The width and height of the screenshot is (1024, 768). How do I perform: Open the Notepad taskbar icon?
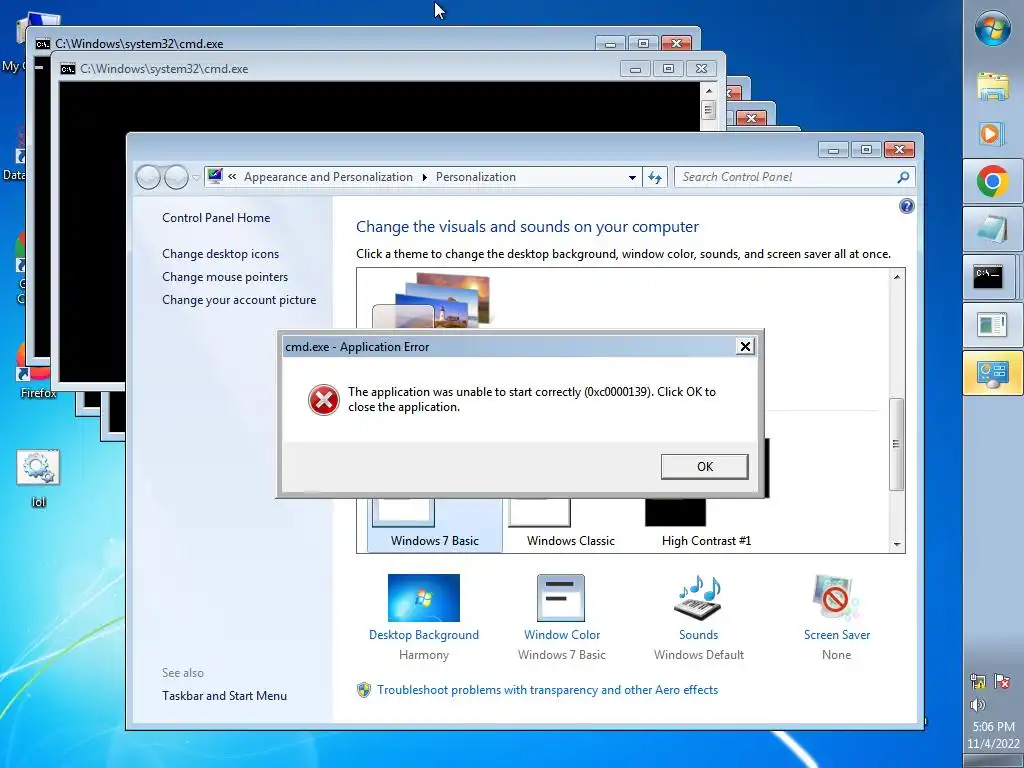click(x=993, y=229)
